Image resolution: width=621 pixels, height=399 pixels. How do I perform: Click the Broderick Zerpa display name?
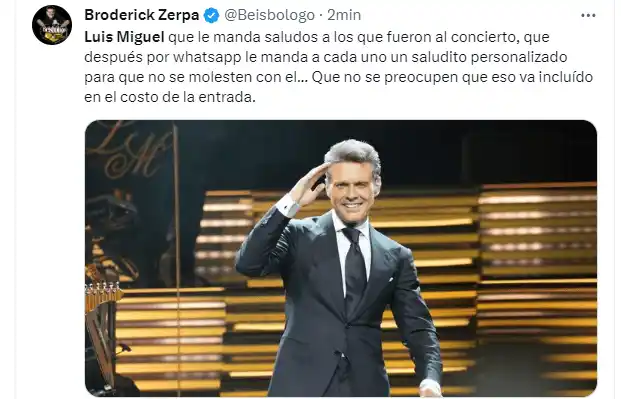[x=141, y=15]
